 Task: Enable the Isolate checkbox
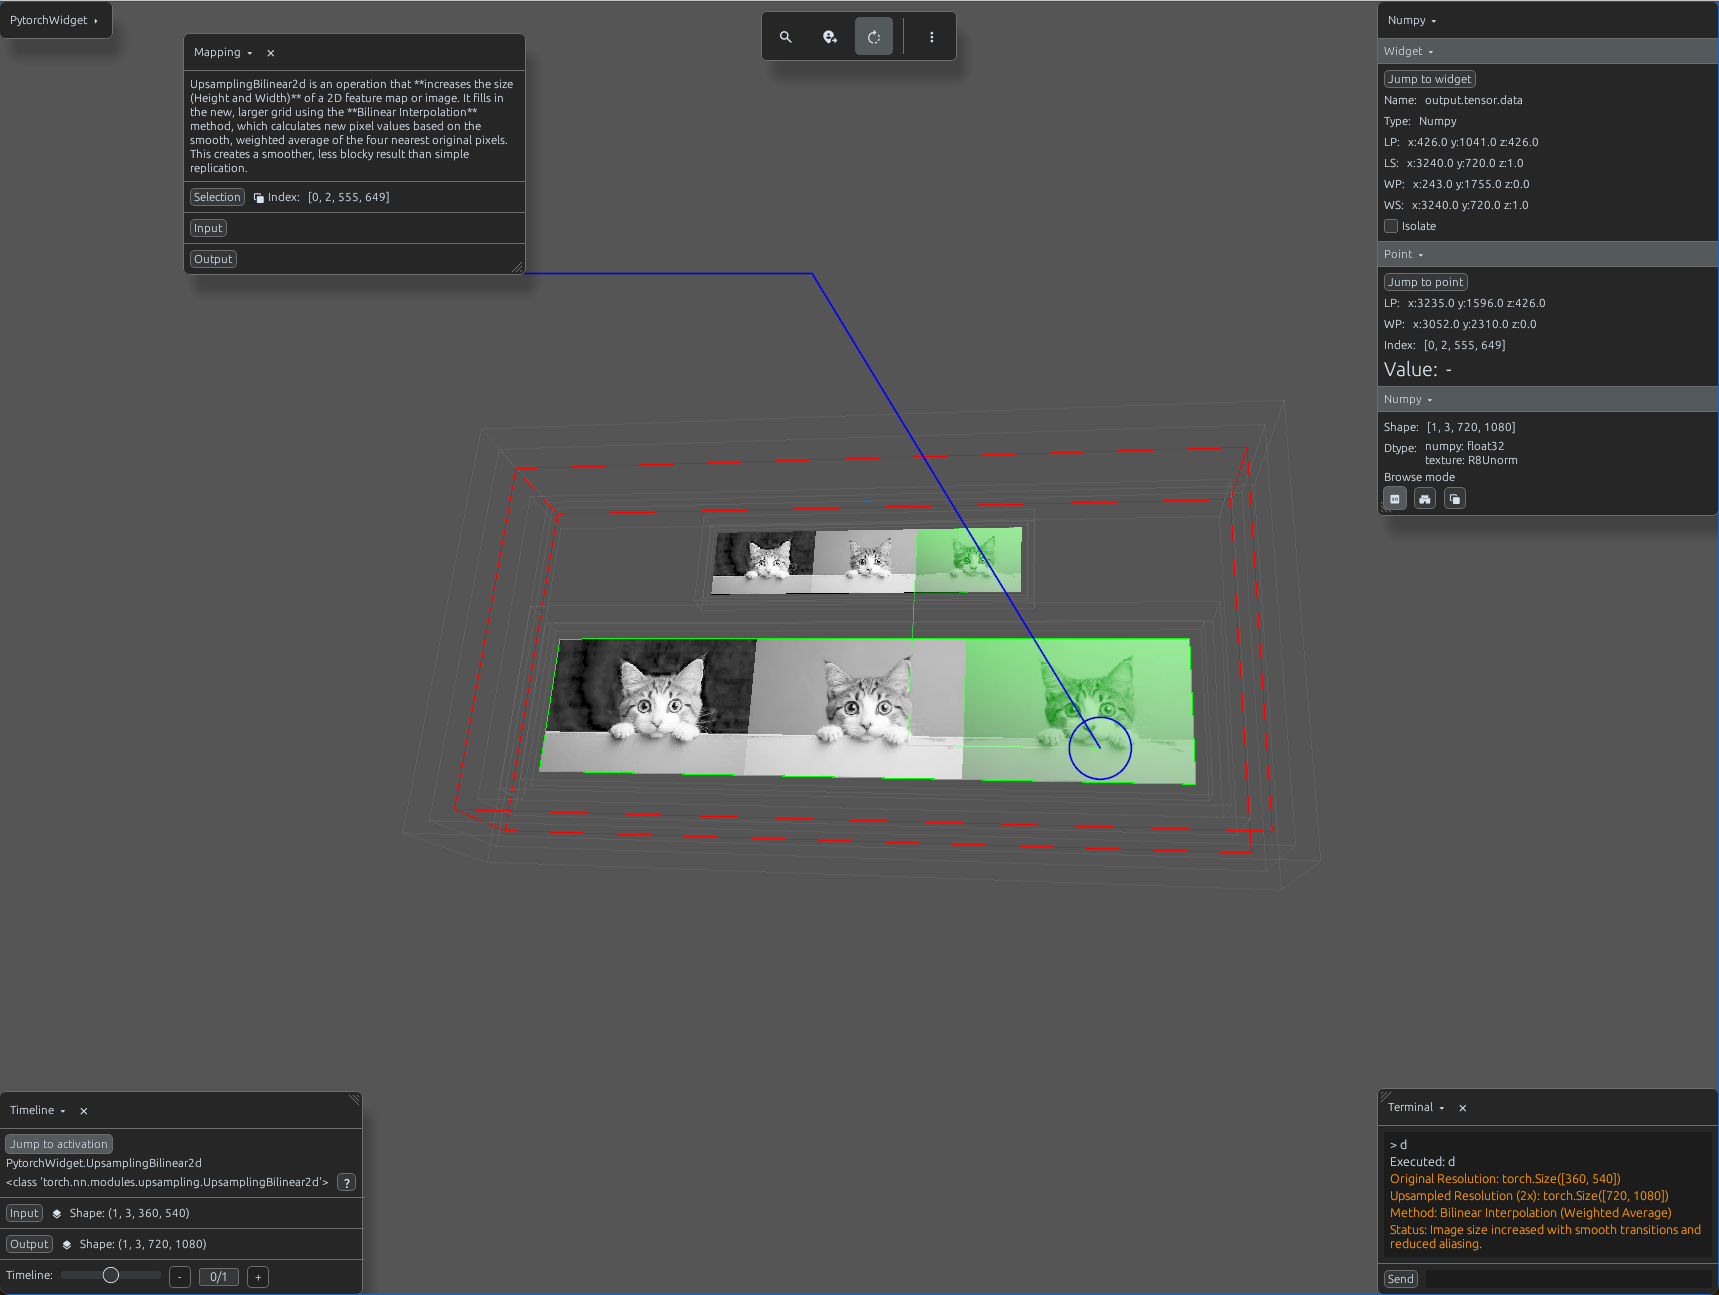tap(1391, 226)
